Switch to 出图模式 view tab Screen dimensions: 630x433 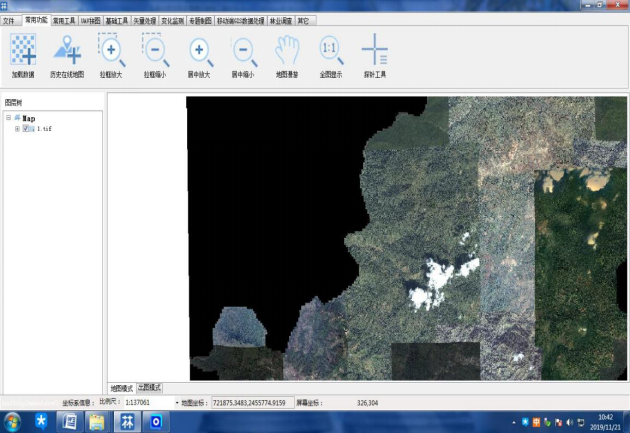pyautogui.click(x=150, y=387)
